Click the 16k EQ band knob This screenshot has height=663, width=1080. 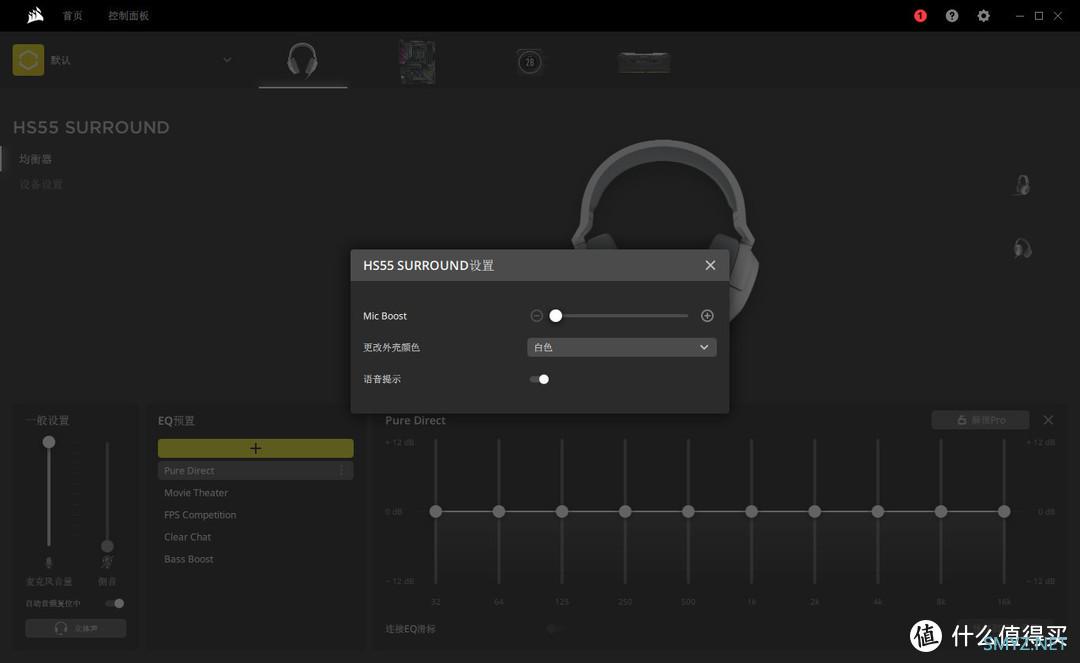1004,512
